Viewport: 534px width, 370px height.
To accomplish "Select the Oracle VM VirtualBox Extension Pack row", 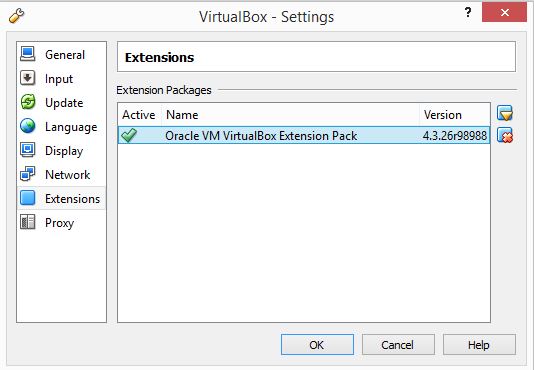I will pyautogui.click(x=304, y=135).
